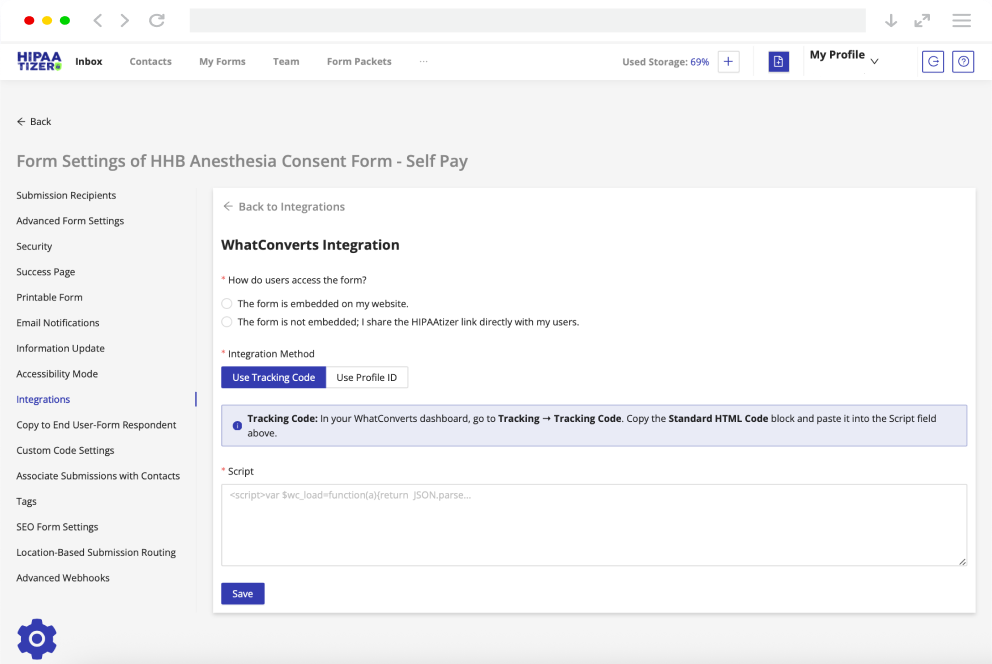992x664 pixels.
Task: Open Form Packets in the top navigation
Action: (359, 62)
